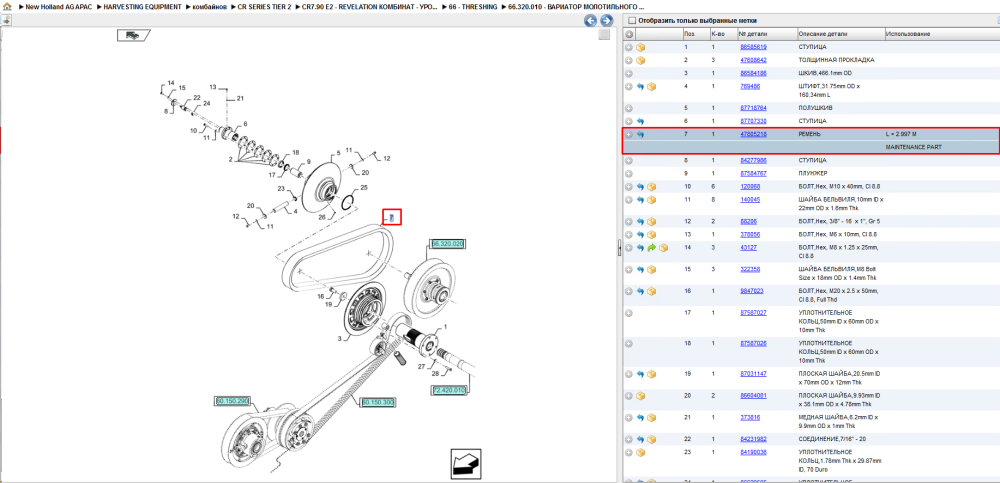The image size is (1000, 483).
Task: Click the panel splitter handle between diagram and list
Action: coord(619,248)
